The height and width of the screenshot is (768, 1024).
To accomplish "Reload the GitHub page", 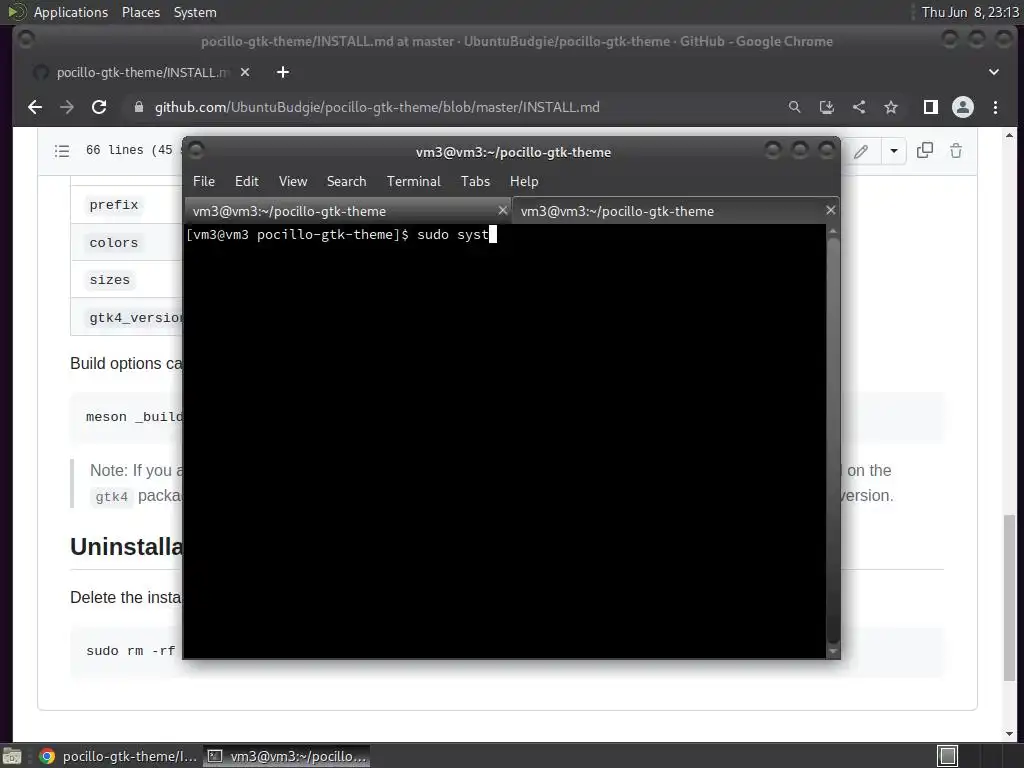I will 99,107.
